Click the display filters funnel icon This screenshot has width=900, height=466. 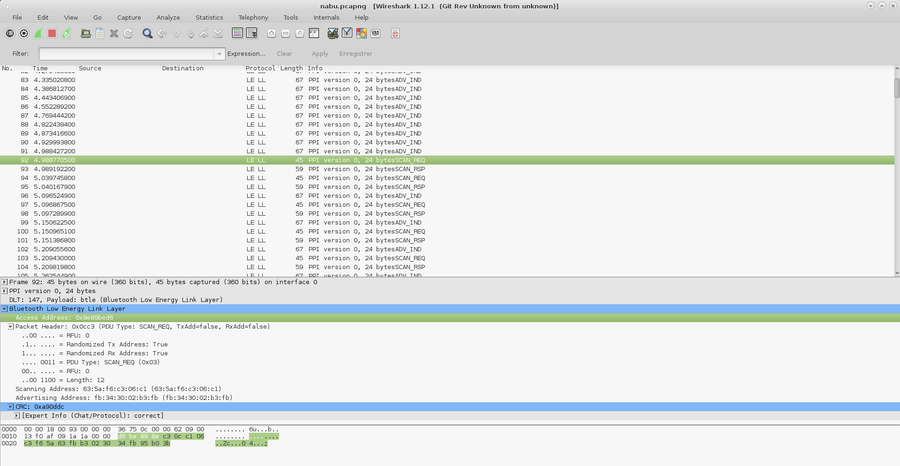(x=346, y=33)
